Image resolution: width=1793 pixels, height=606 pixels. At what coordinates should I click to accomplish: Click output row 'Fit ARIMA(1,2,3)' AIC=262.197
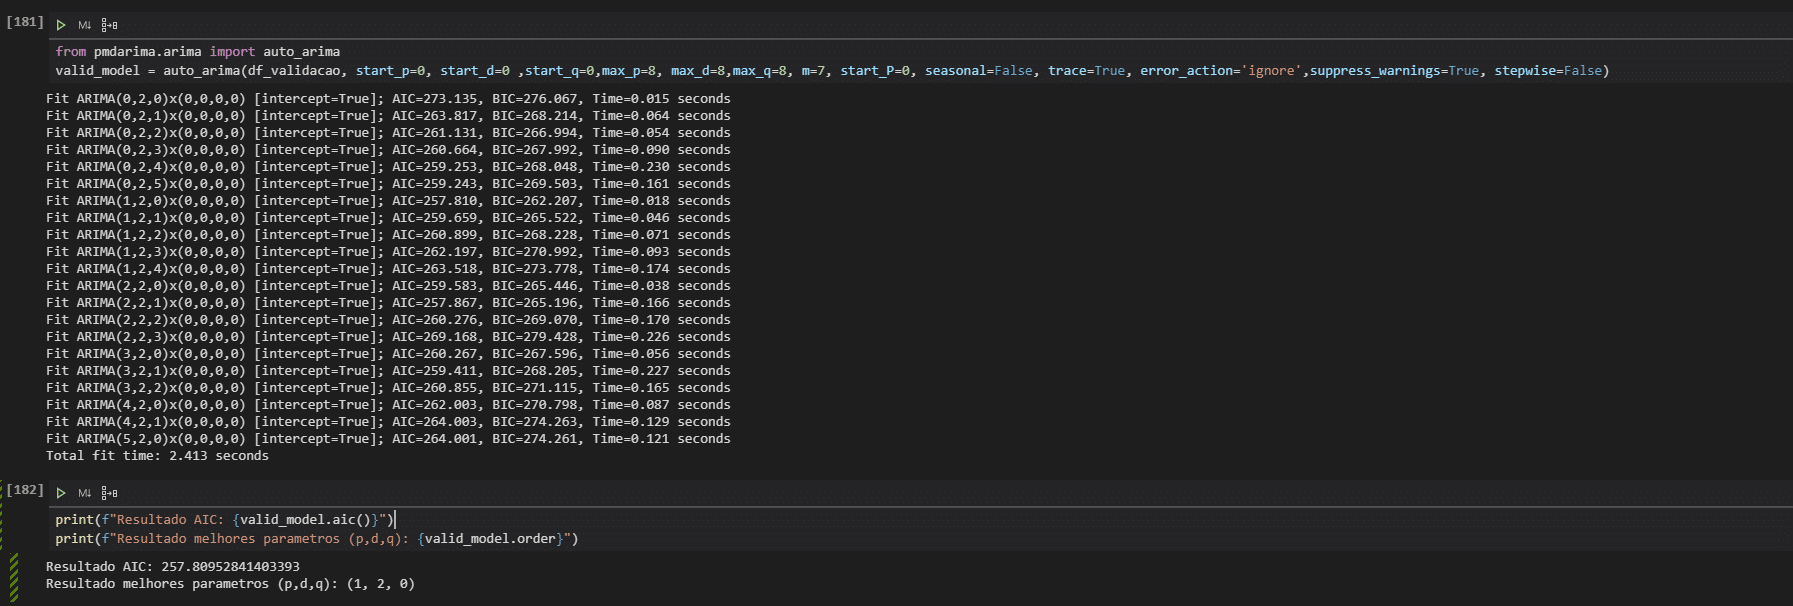tap(388, 251)
